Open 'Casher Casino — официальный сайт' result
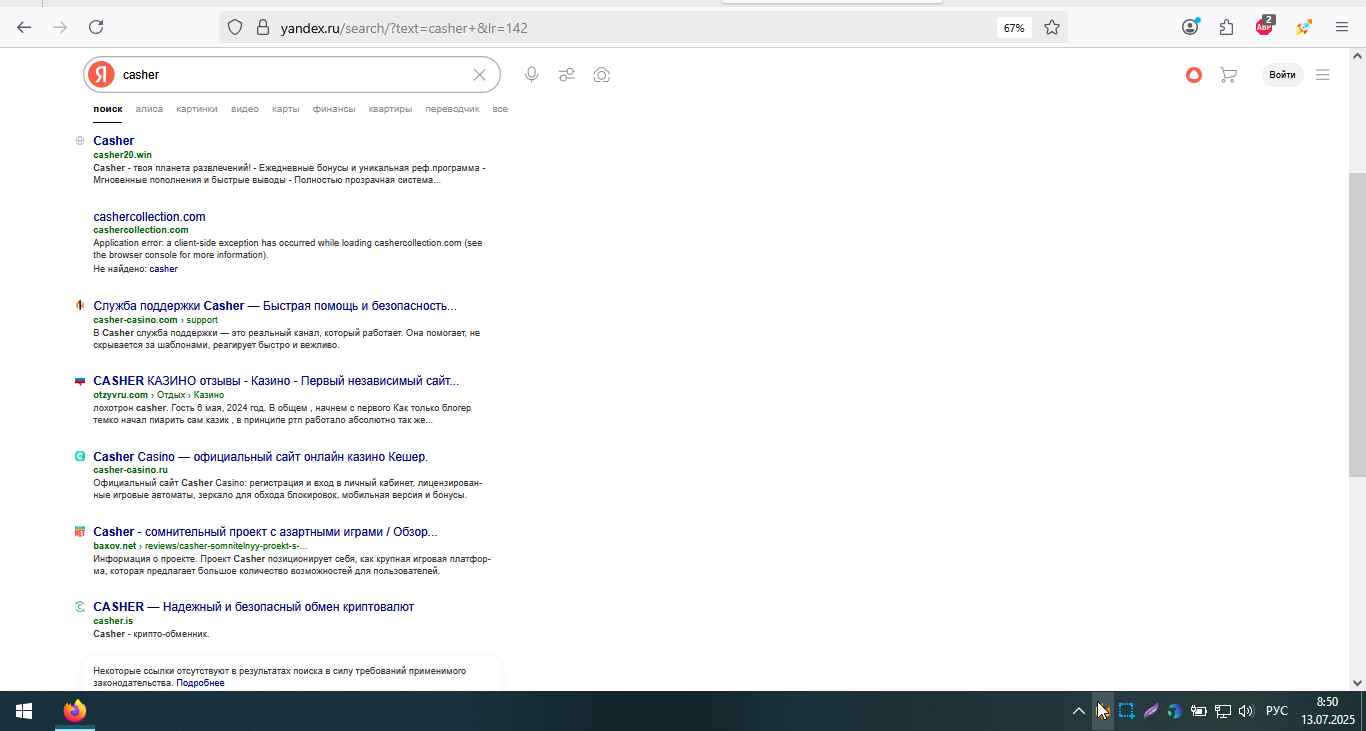Screen dimensions: 1366x731 coord(260,457)
